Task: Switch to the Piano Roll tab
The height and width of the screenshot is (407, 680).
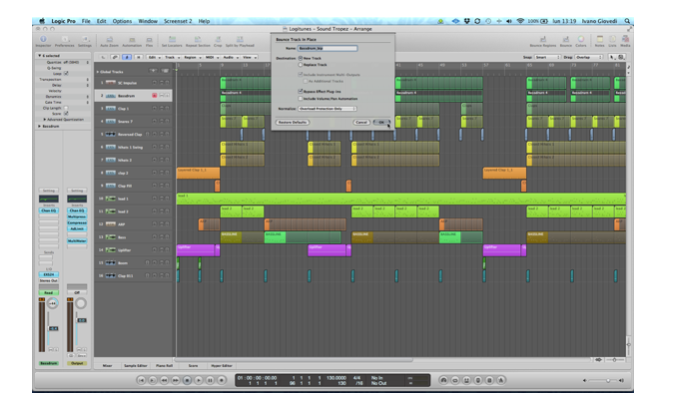Action: coord(164,365)
